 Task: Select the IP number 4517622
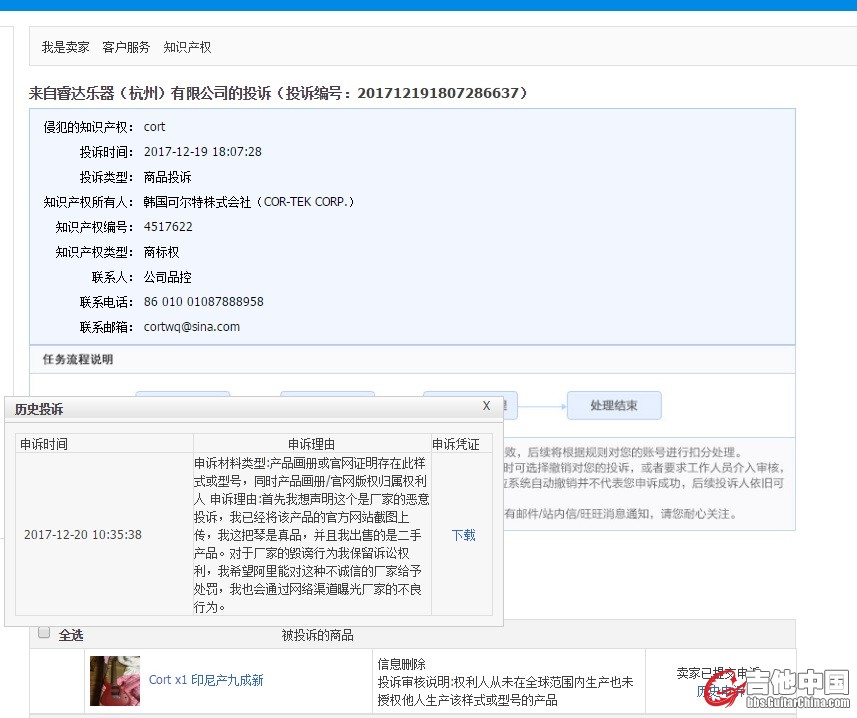point(168,227)
